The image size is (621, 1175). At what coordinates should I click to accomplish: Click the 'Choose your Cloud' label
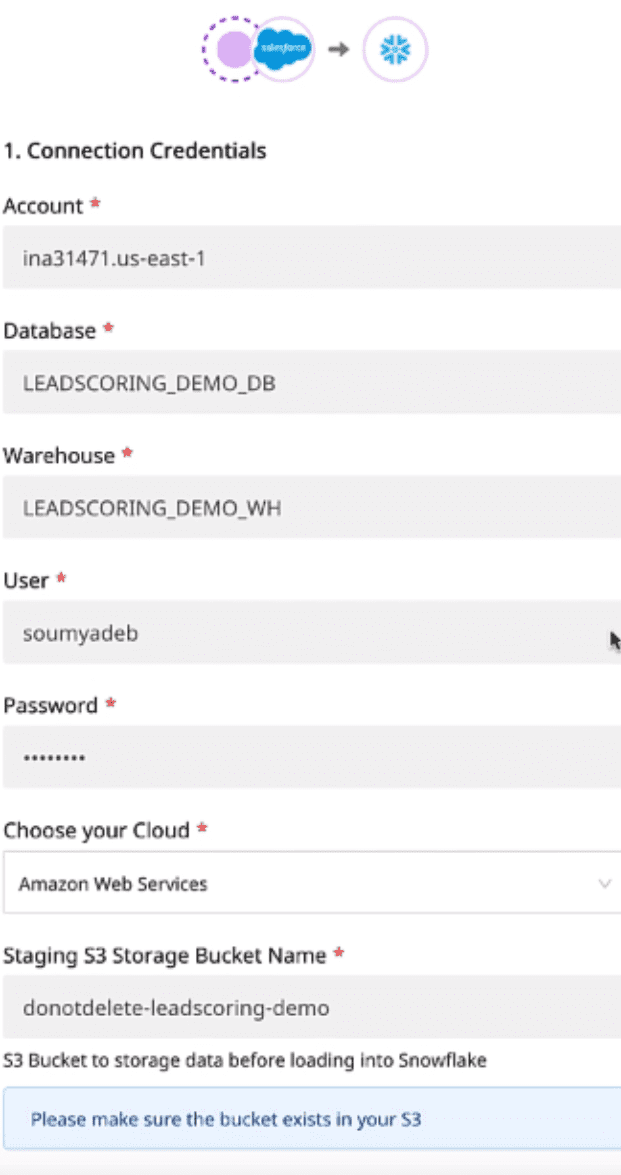point(97,830)
